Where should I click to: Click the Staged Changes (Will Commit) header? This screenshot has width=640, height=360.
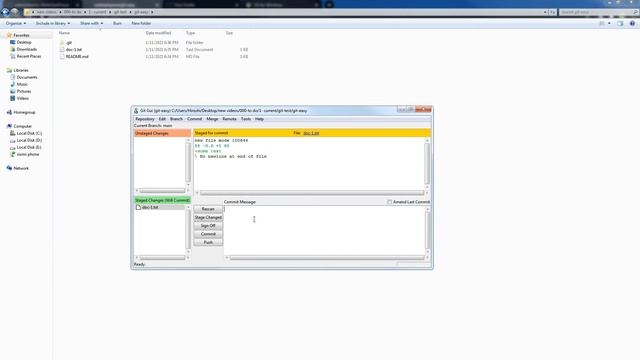click(162, 200)
